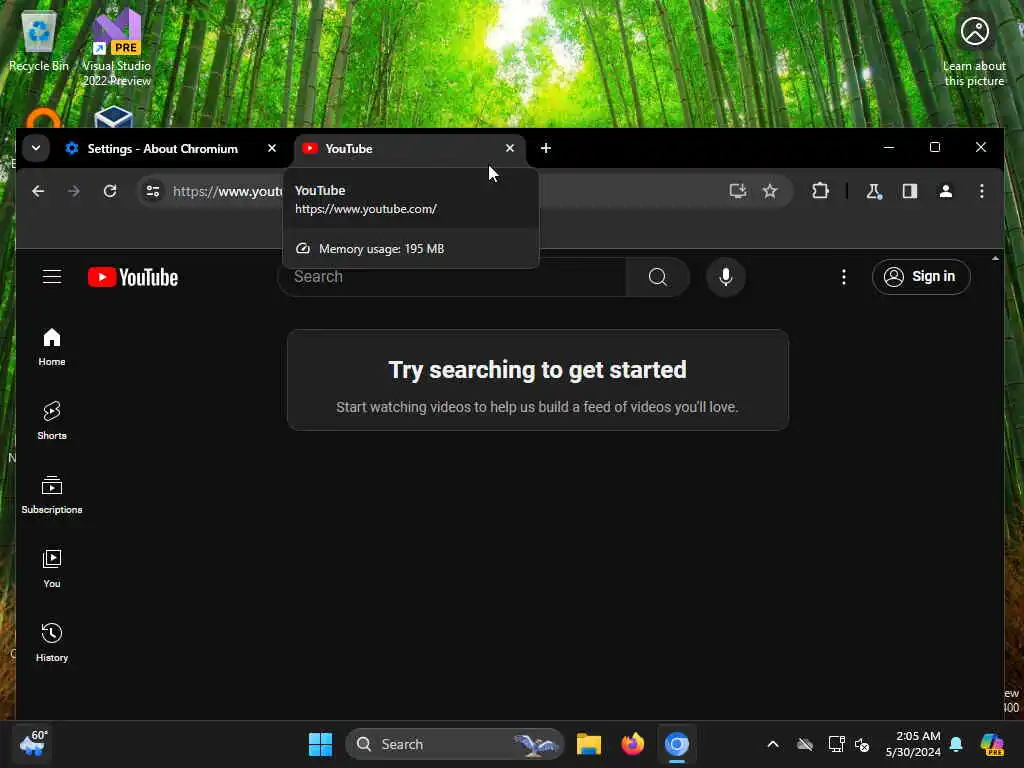The width and height of the screenshot is (1024, 768).
Task: Click the muted volume tray icon
Action: coord(862,744)
